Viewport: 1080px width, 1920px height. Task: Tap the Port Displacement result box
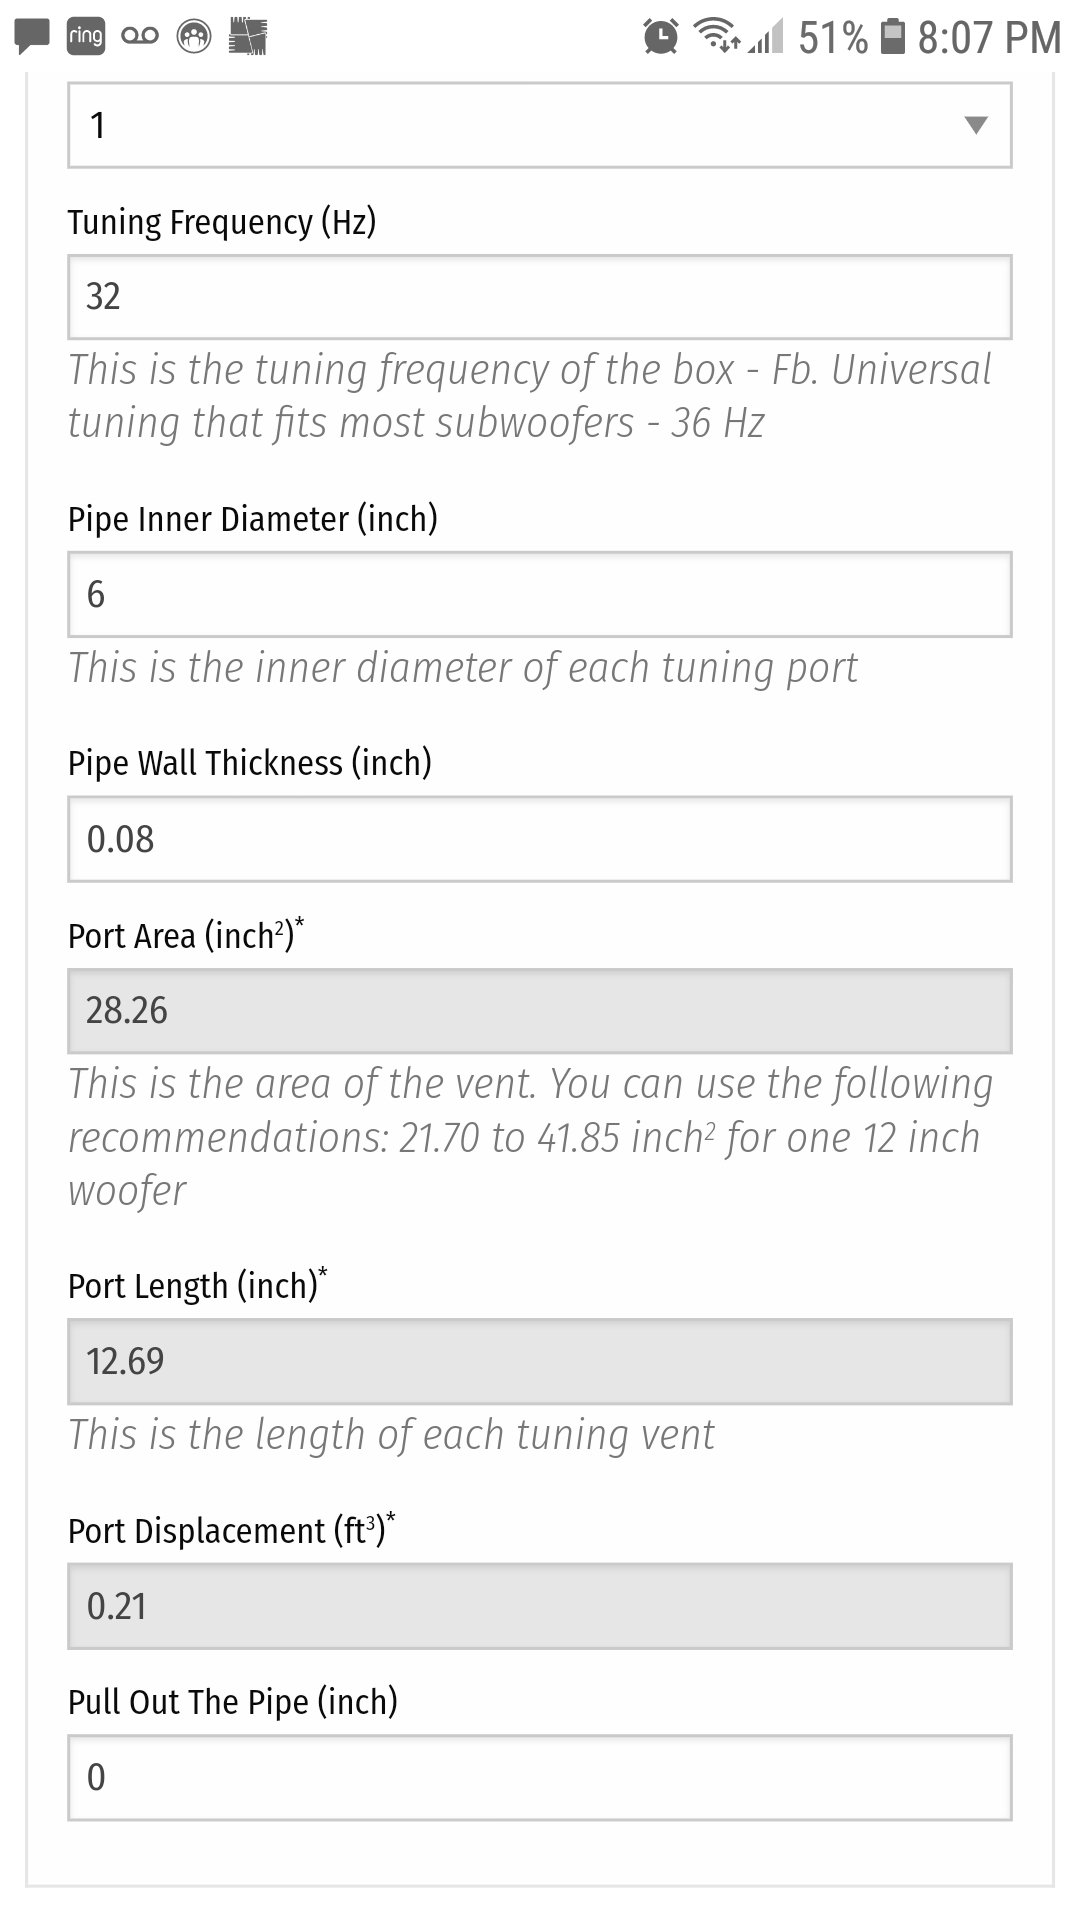click(540, 1606)
